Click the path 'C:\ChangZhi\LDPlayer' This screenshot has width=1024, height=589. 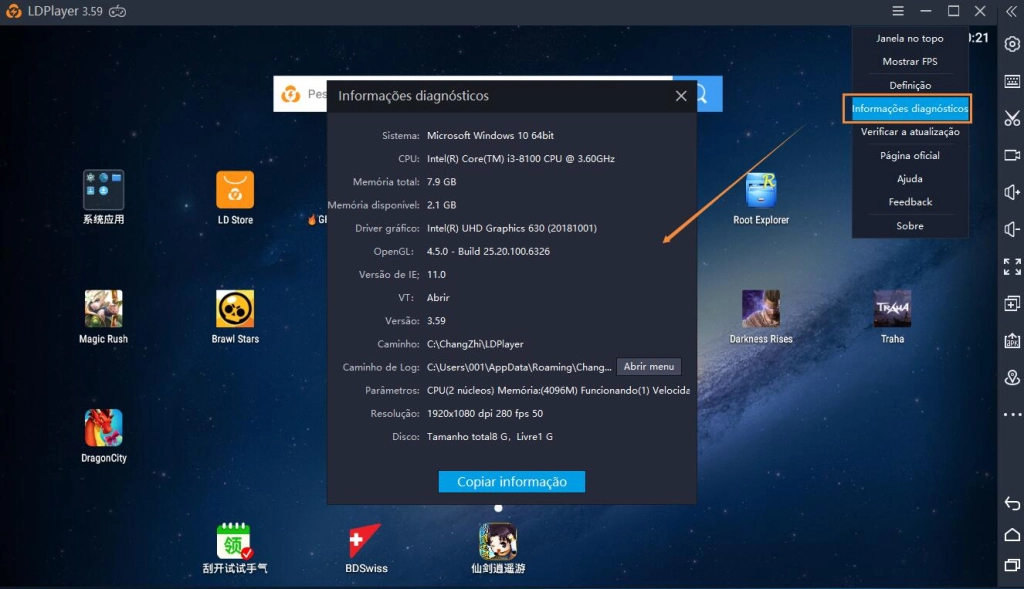coord(475,343)
